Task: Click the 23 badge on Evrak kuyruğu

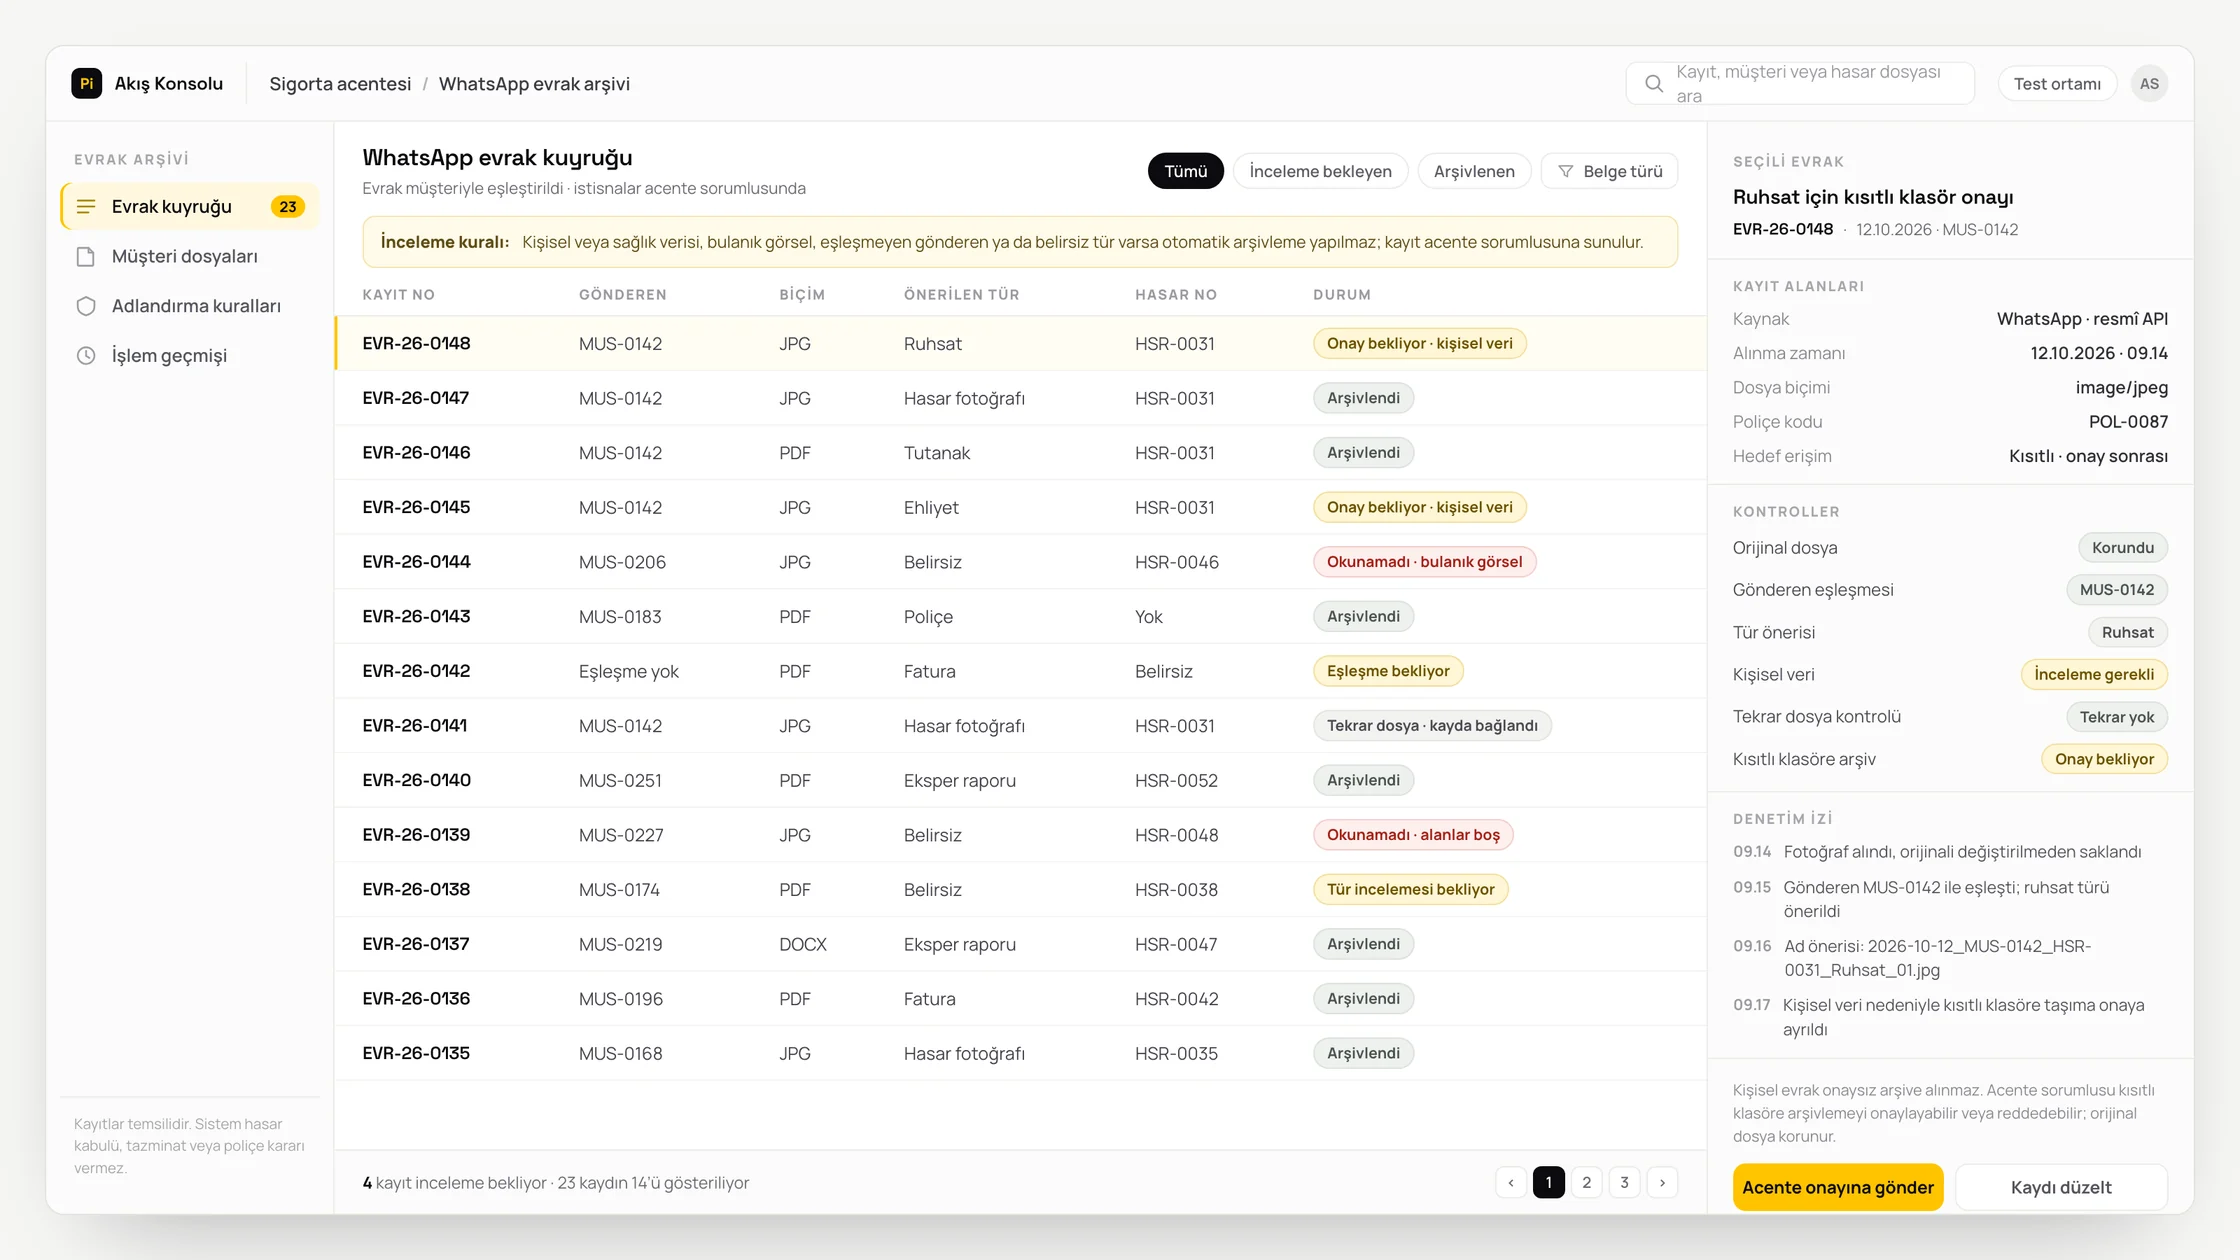Action: point(288,206)
